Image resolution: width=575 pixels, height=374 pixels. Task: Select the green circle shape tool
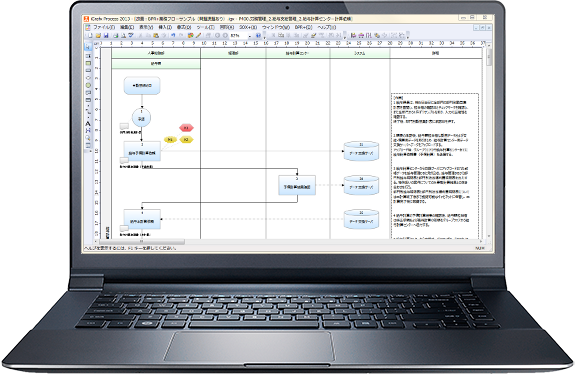pyautogui.click(x=88, y=85)
